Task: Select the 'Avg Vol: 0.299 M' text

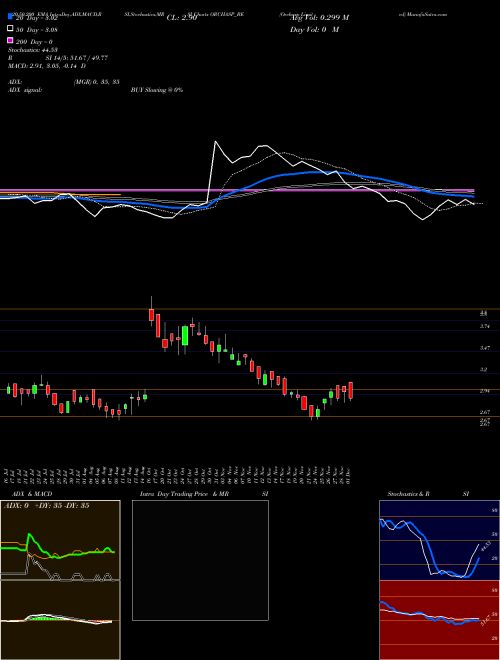Action: (x=319, y=17)
